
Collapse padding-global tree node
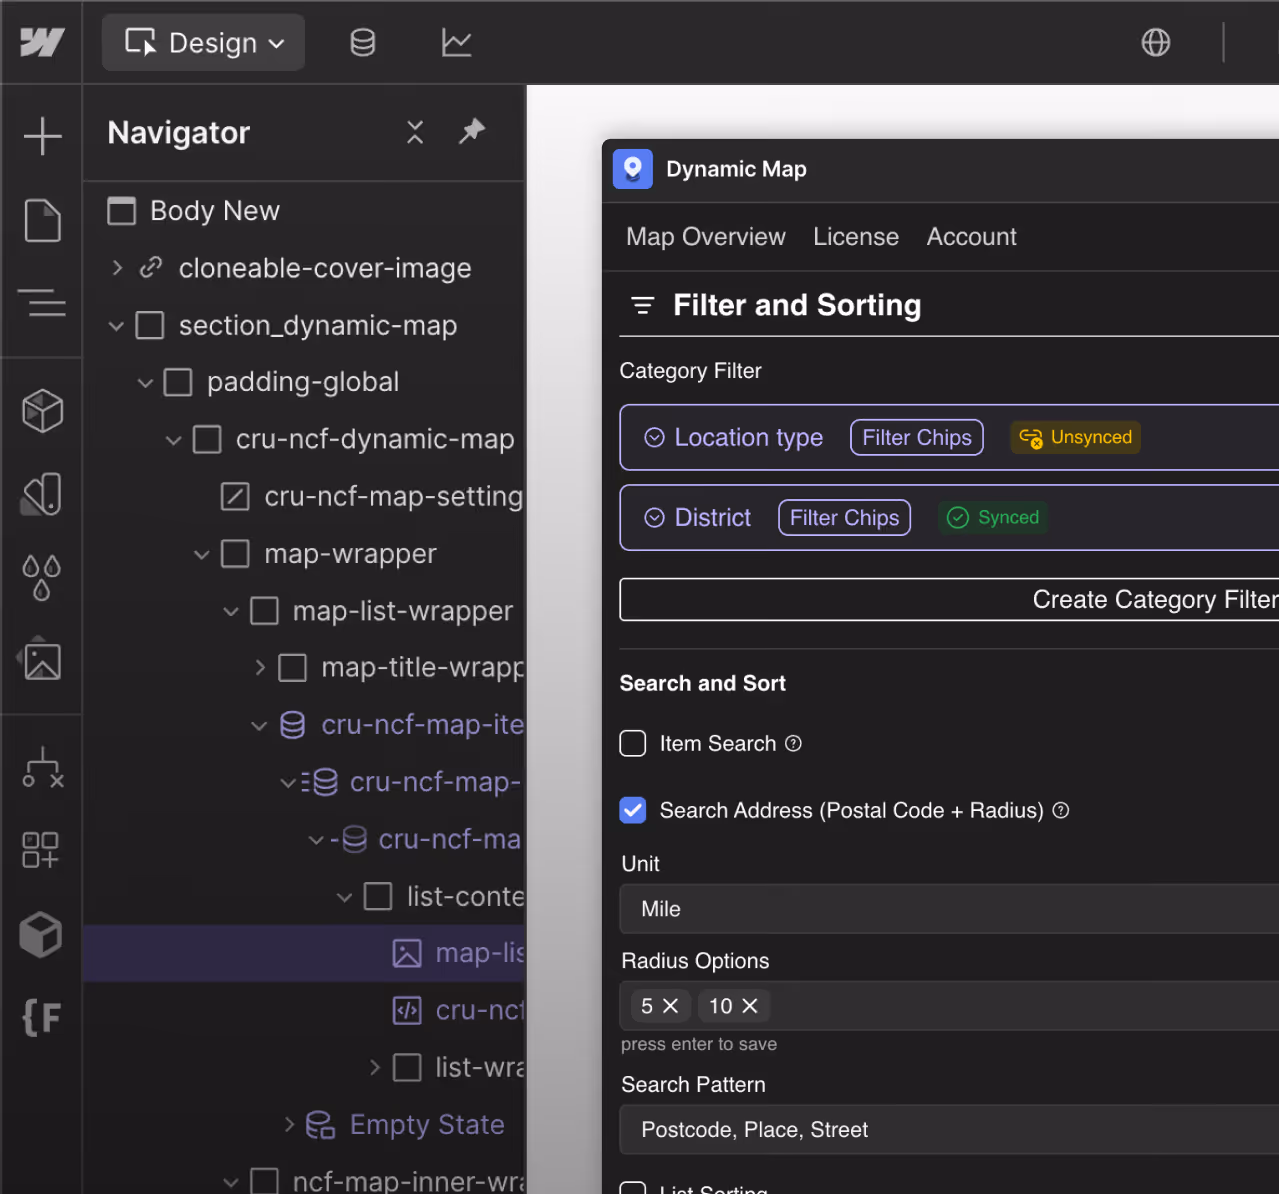[x=145, y=383]
